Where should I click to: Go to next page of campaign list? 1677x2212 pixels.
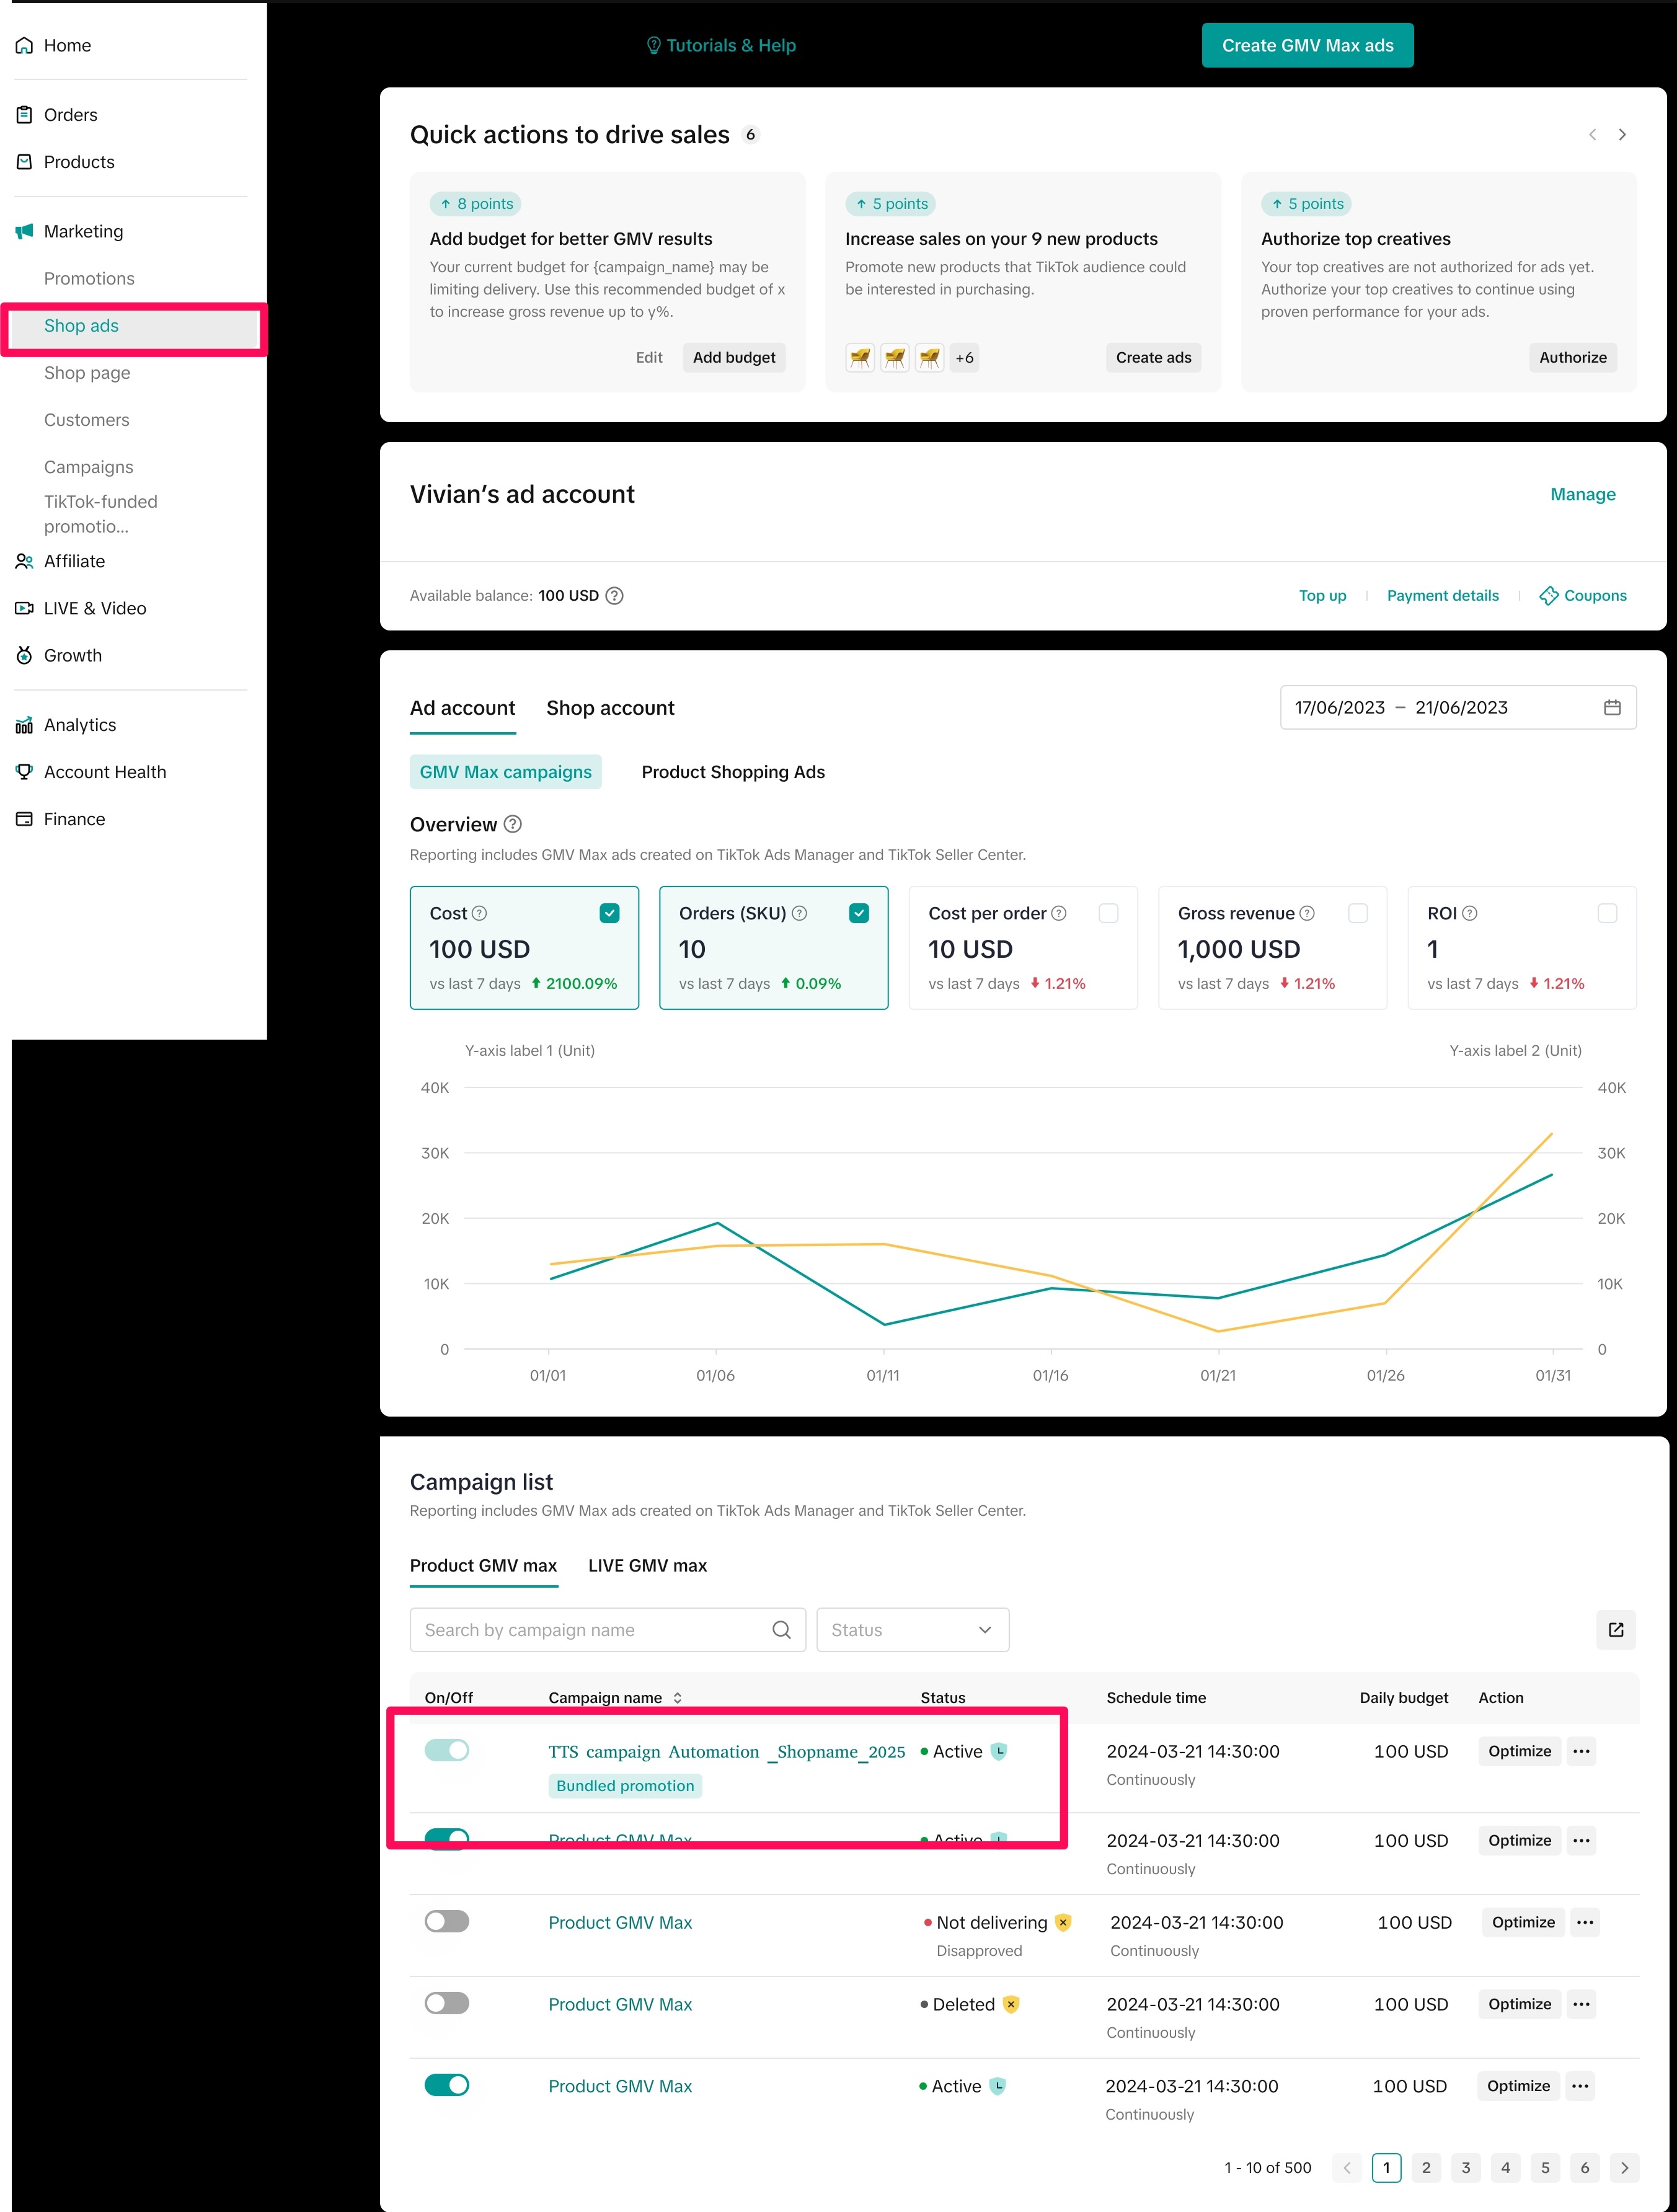[x=1623, y=2167]
